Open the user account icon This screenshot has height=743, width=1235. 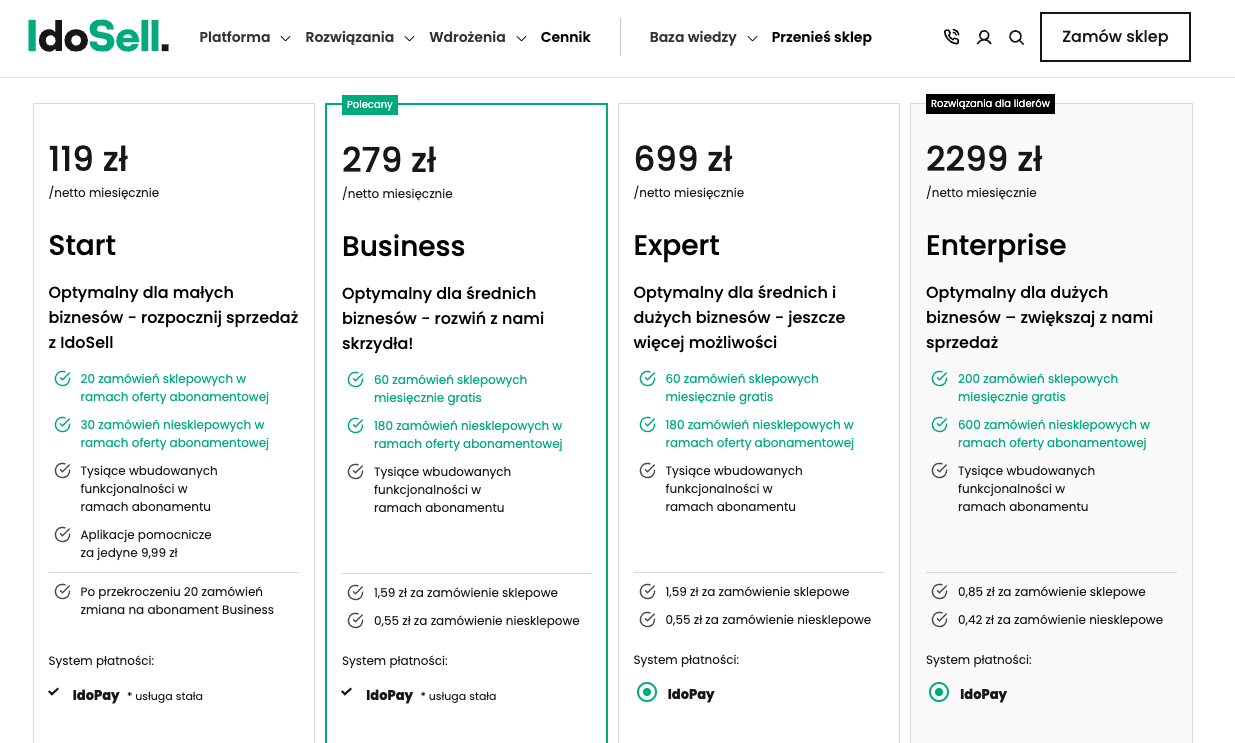[984, 36]
